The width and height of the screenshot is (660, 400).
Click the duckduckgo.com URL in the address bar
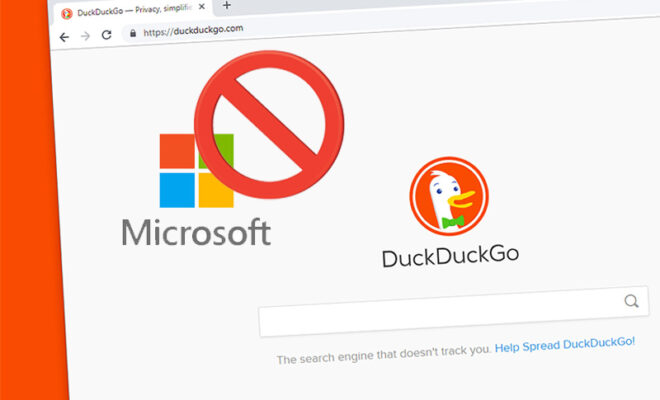pyautogui.click(x=189, y=31)
